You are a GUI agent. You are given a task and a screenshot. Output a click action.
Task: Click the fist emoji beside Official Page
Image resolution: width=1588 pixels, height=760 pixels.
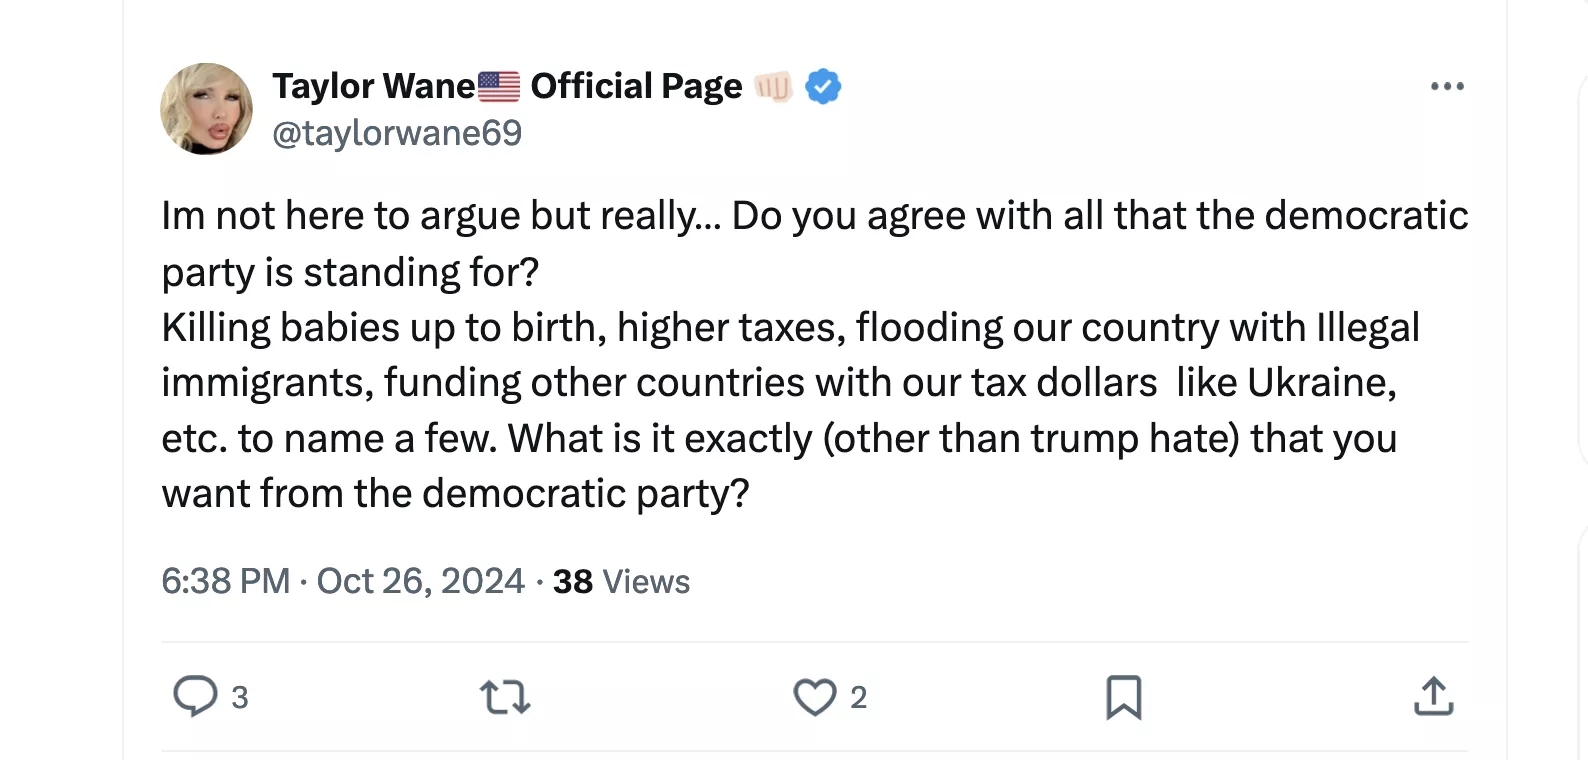coord(773,87)
